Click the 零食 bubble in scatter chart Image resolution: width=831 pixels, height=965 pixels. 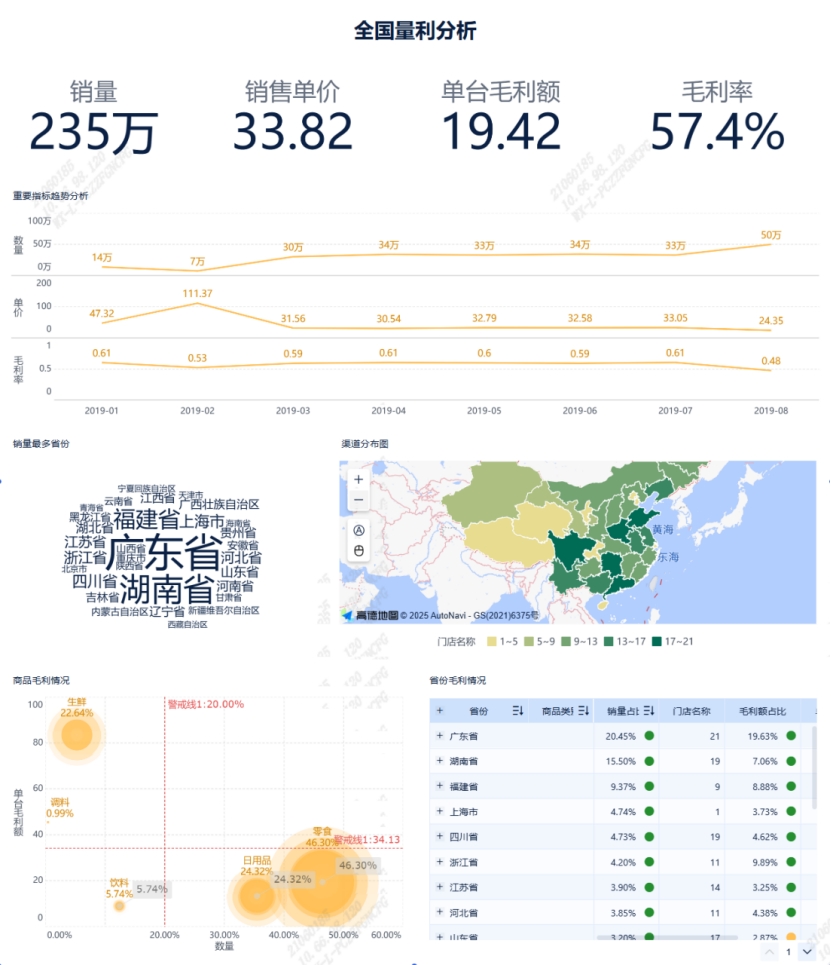(x=322, y=881)
